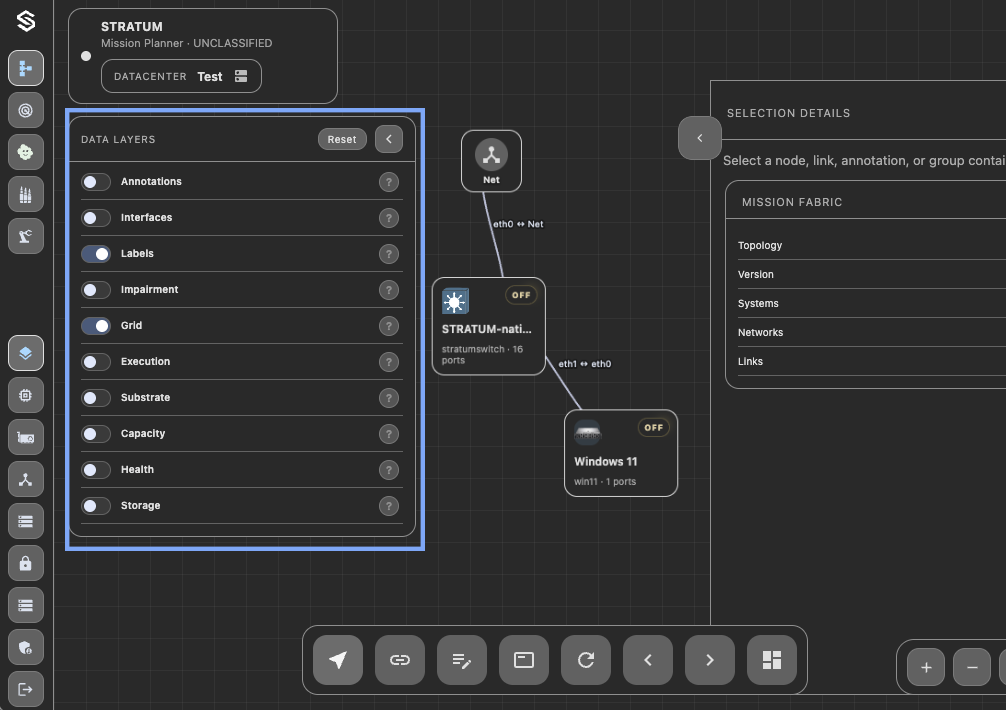
Task: Enable the Storage layer switch
Action: click(x=96, y=505)
